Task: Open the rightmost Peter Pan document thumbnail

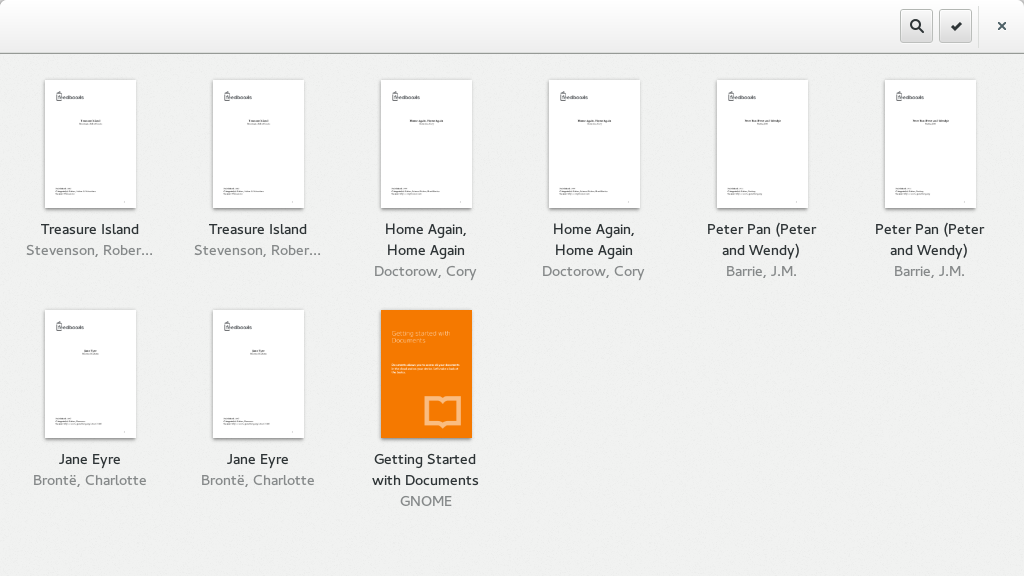Action: point(930,144)
